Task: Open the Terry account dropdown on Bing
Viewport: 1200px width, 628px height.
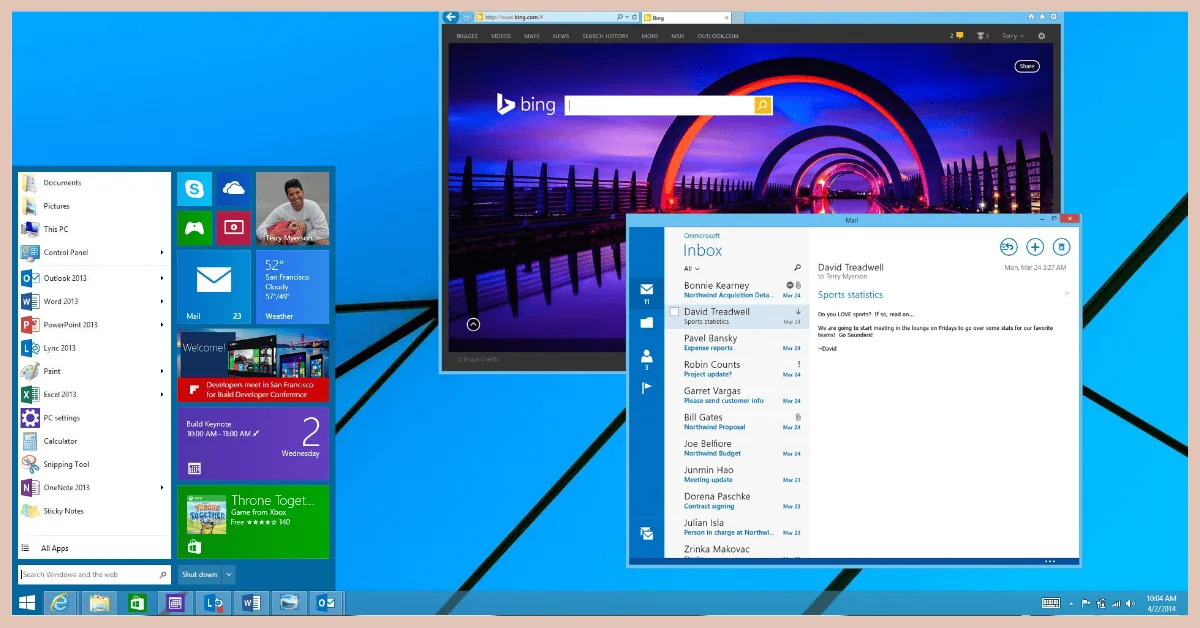Action: tap(1013, 36)
